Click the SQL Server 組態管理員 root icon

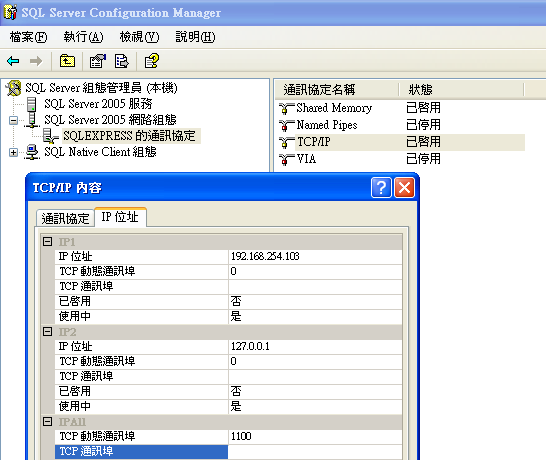tap(13, 88)
